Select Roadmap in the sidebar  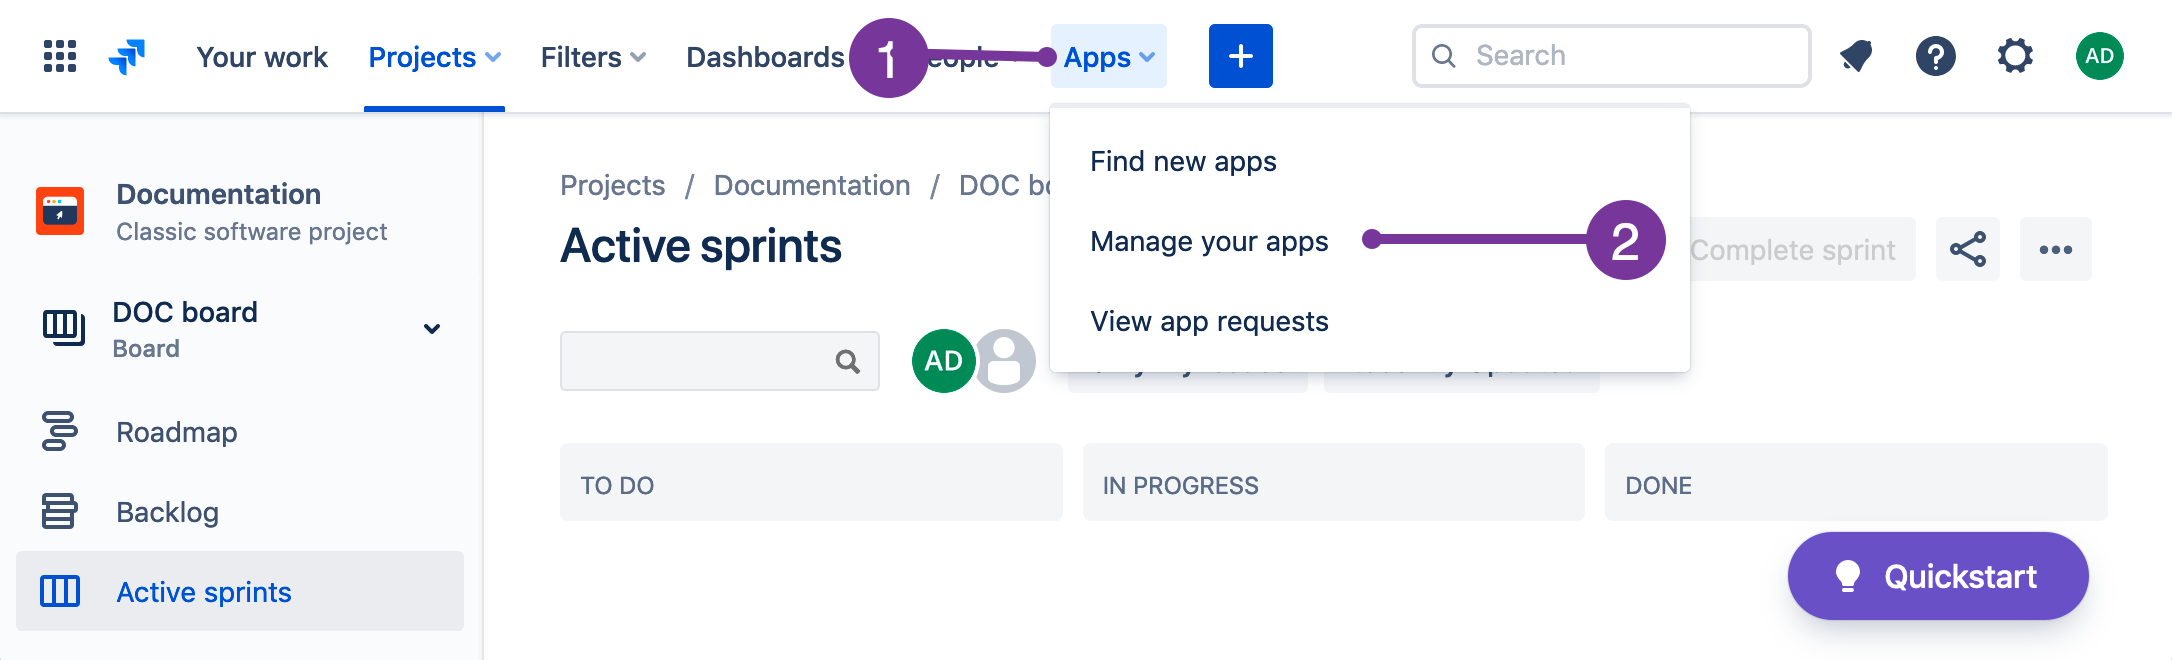(x=176, y=431)
